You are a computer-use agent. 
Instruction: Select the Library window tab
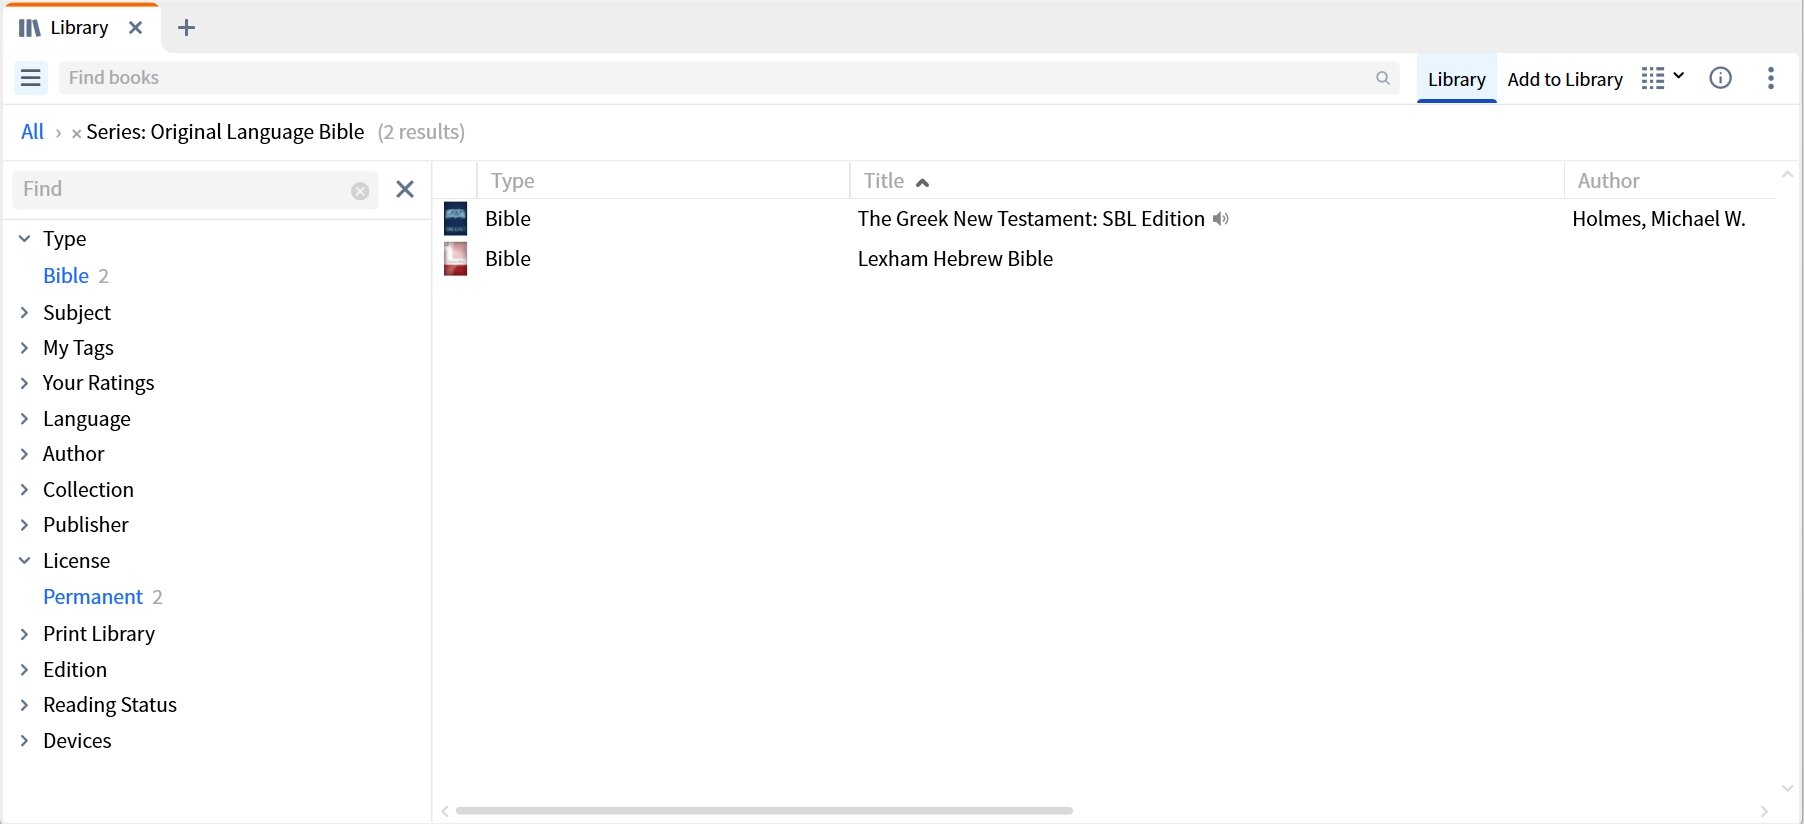tap(82, 28)
